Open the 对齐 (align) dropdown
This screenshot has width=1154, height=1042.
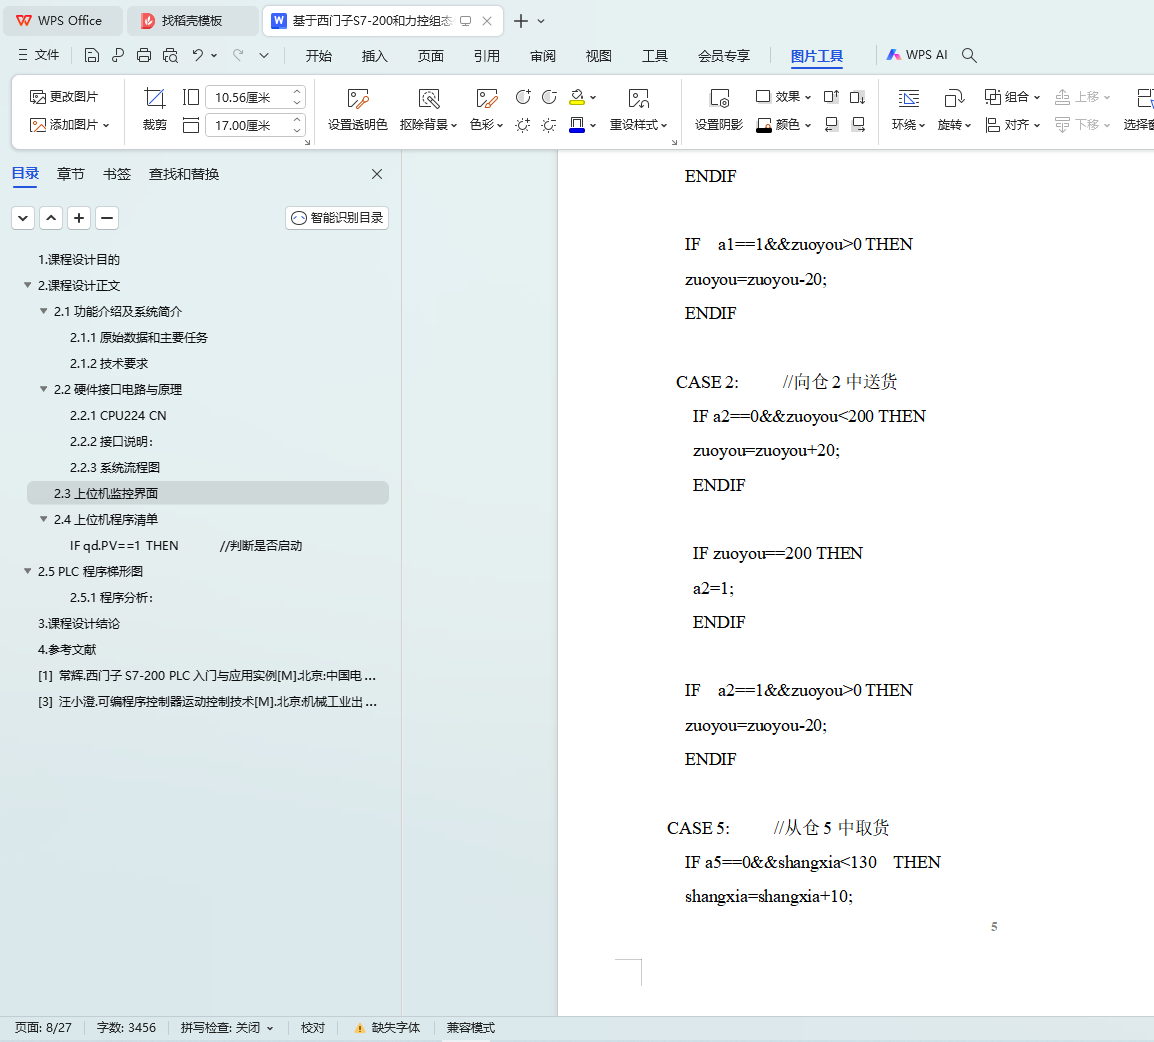pyautogui.click(x=1012, y=124)
